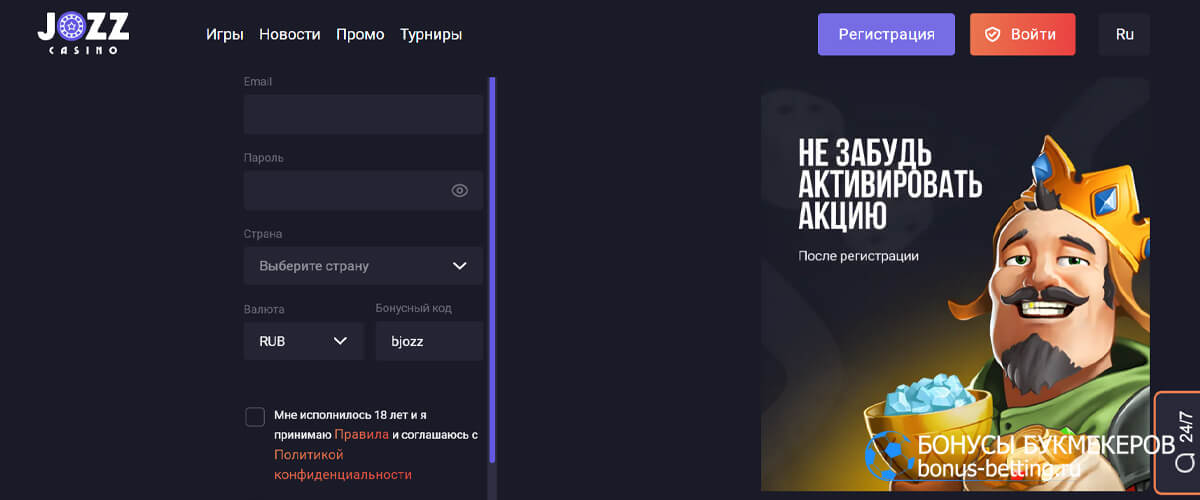This screenshot has width=1200, height=500.
Task: Focus the Пароль password field
Action: (x=363, y=190)
